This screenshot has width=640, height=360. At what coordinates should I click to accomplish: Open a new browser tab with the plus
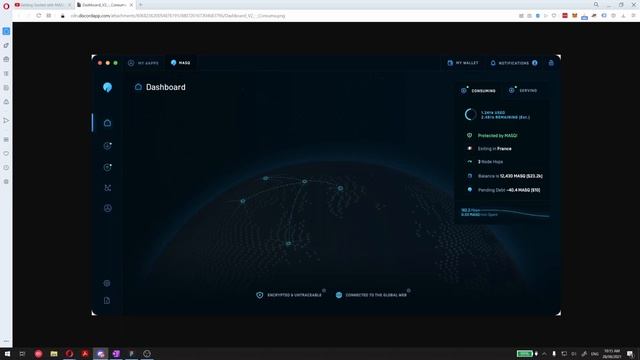point(140,5)
